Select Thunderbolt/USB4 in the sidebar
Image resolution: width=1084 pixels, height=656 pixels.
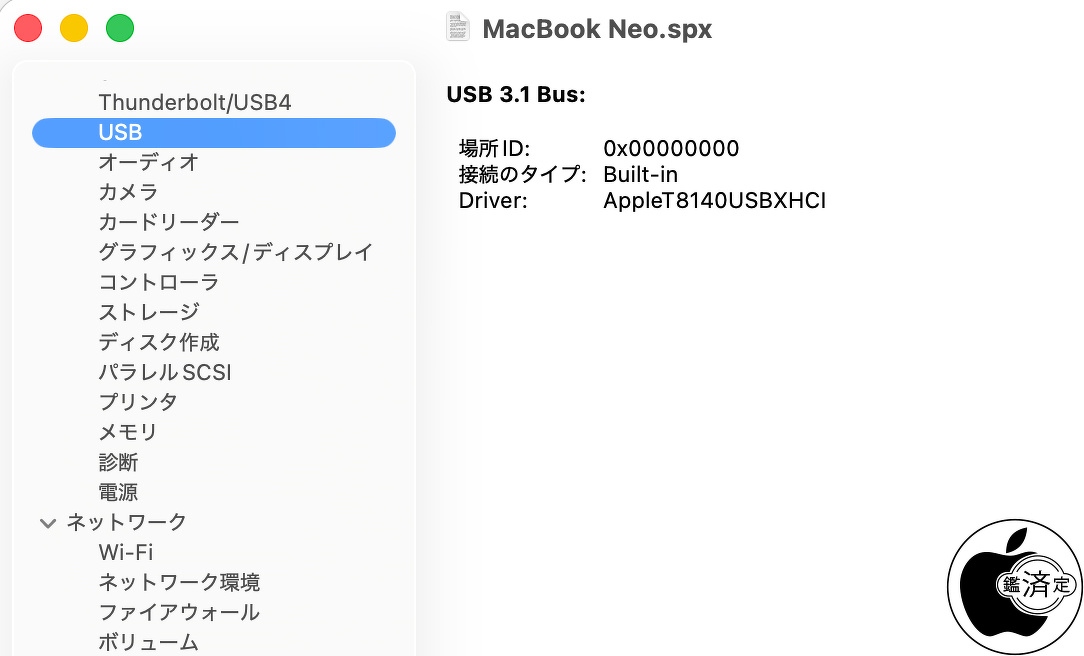point(195,102)
